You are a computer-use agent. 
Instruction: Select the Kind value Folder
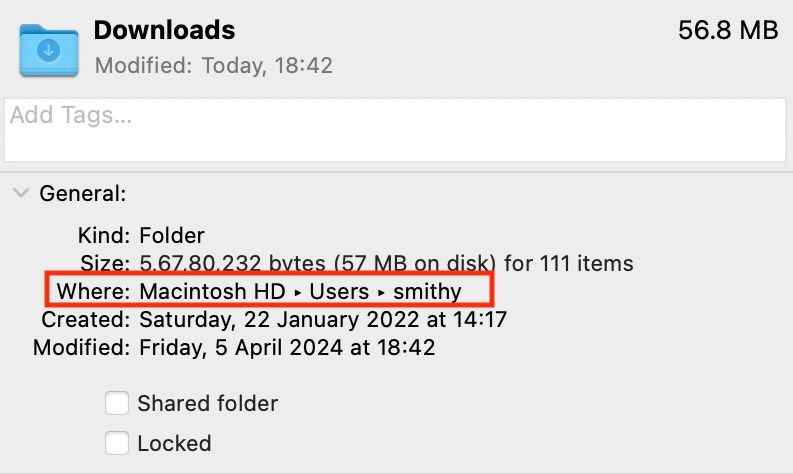(172, 236)
